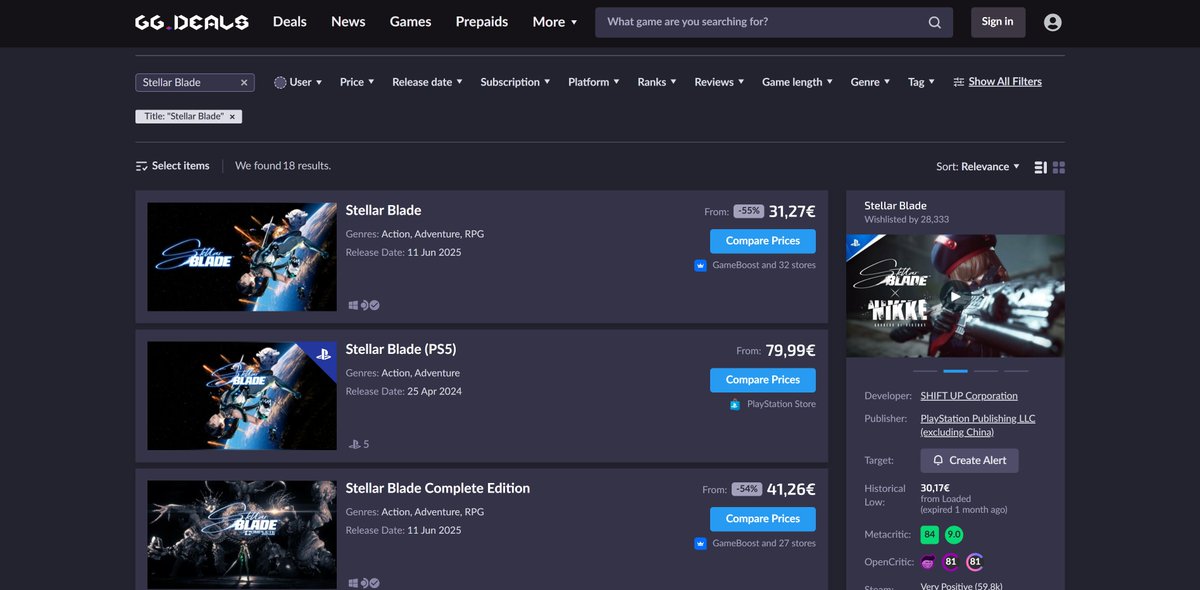Switch to list view layout
Viewport: 1200px width, 590px height.
point(1041,167)
